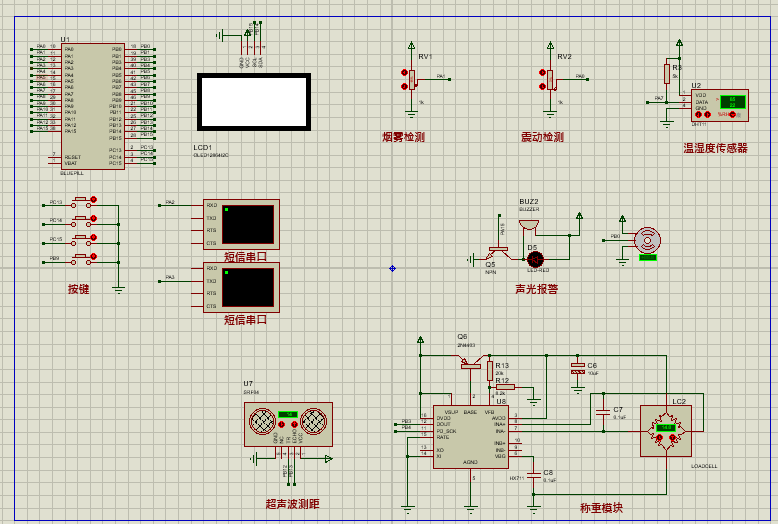Image resolution: width=778 pixels, height=524 pixels.
Task: Toggle the PB9 push button
Action: 83,259
